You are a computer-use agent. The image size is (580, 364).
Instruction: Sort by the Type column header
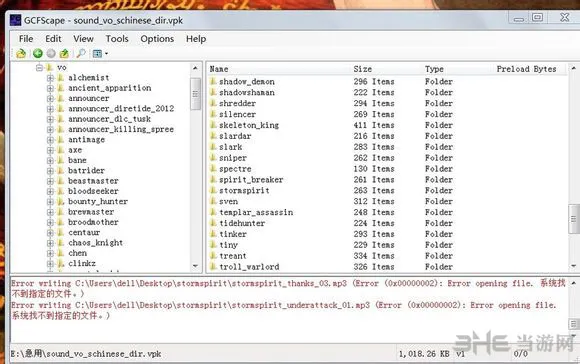(x=434, y=69)
